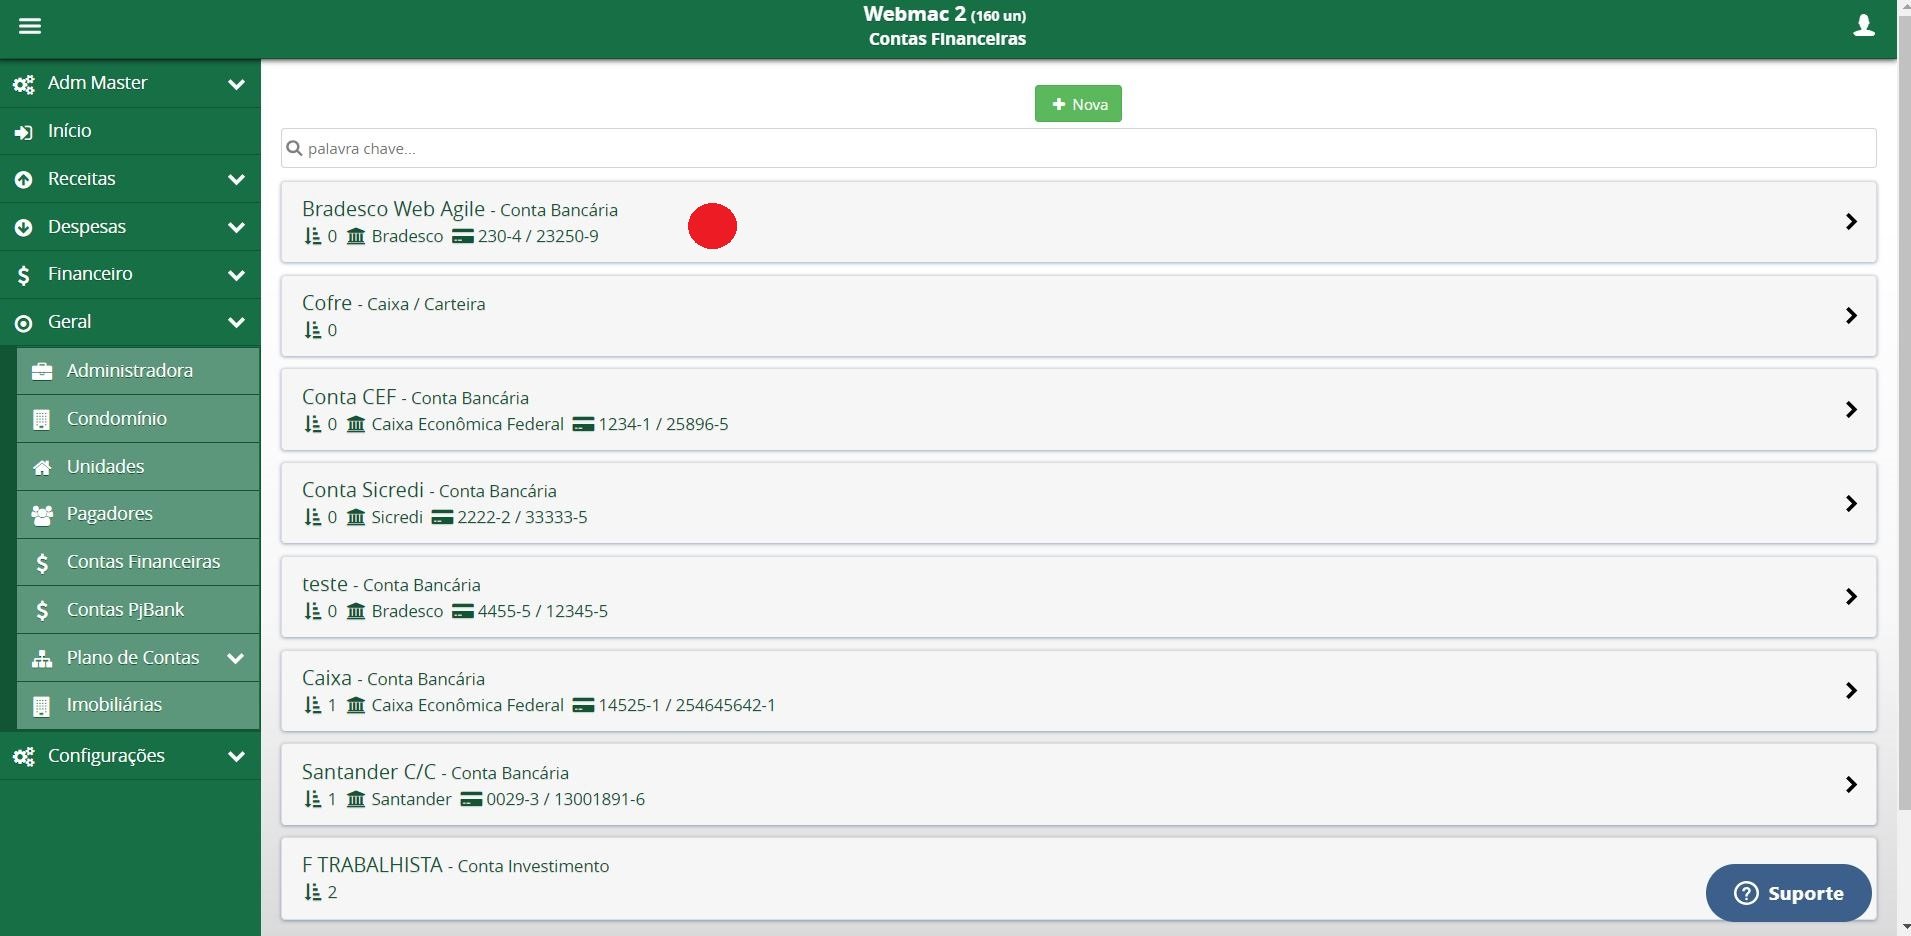Focus the palavra chave search field
The image size is (1911, 936).
click(1078, 148)
